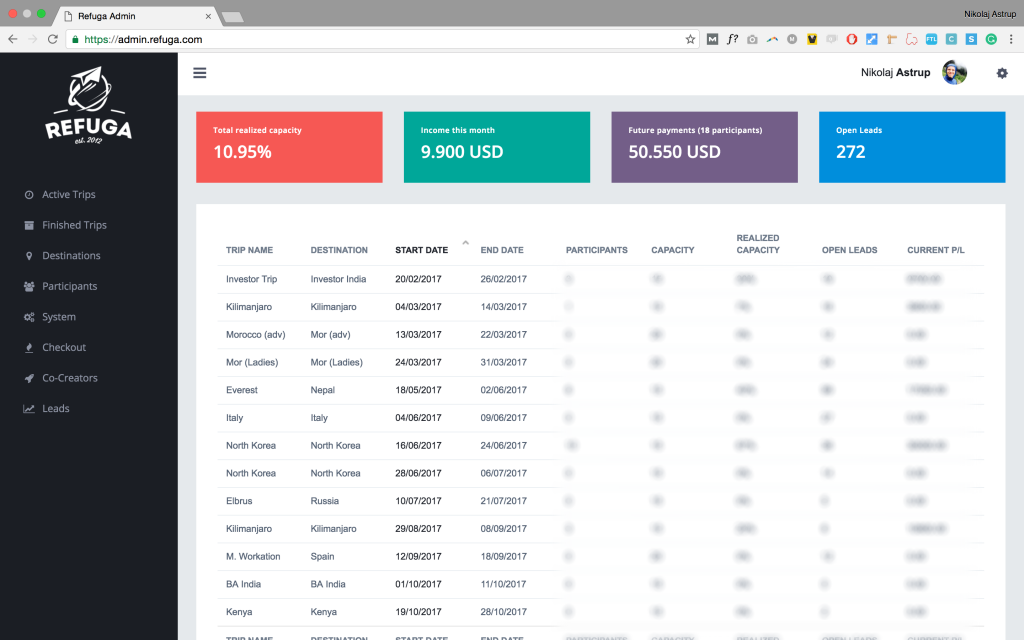Screen dimensions: 1024x640
Task: Click the Refuga logo in sidebar
Action: [89, 106]
